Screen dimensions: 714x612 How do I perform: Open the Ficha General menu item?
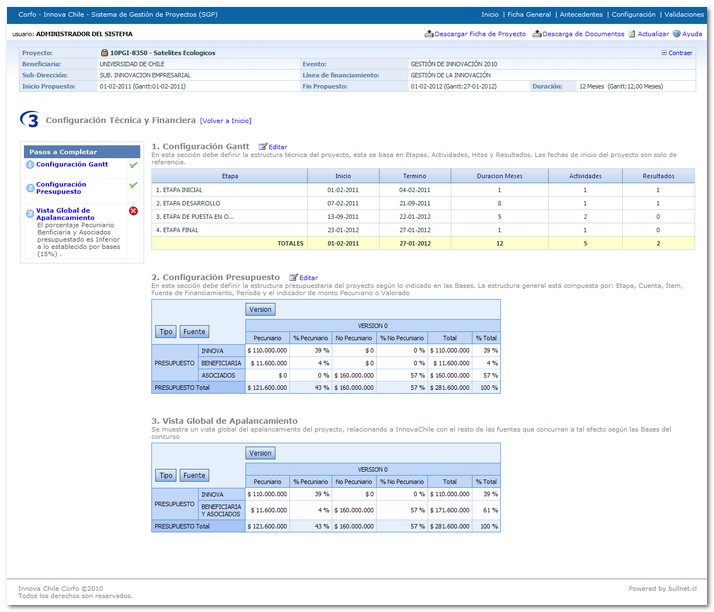[x=529, y=15]
